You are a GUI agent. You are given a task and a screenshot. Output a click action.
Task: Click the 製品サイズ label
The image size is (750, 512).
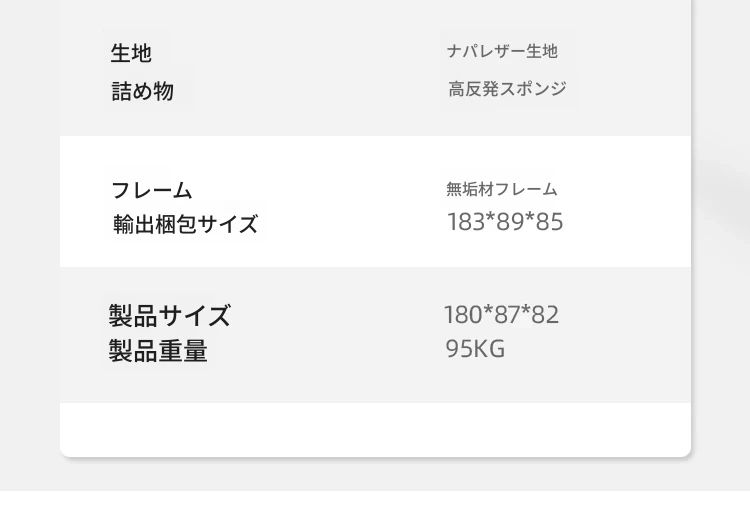click(170, 315)
